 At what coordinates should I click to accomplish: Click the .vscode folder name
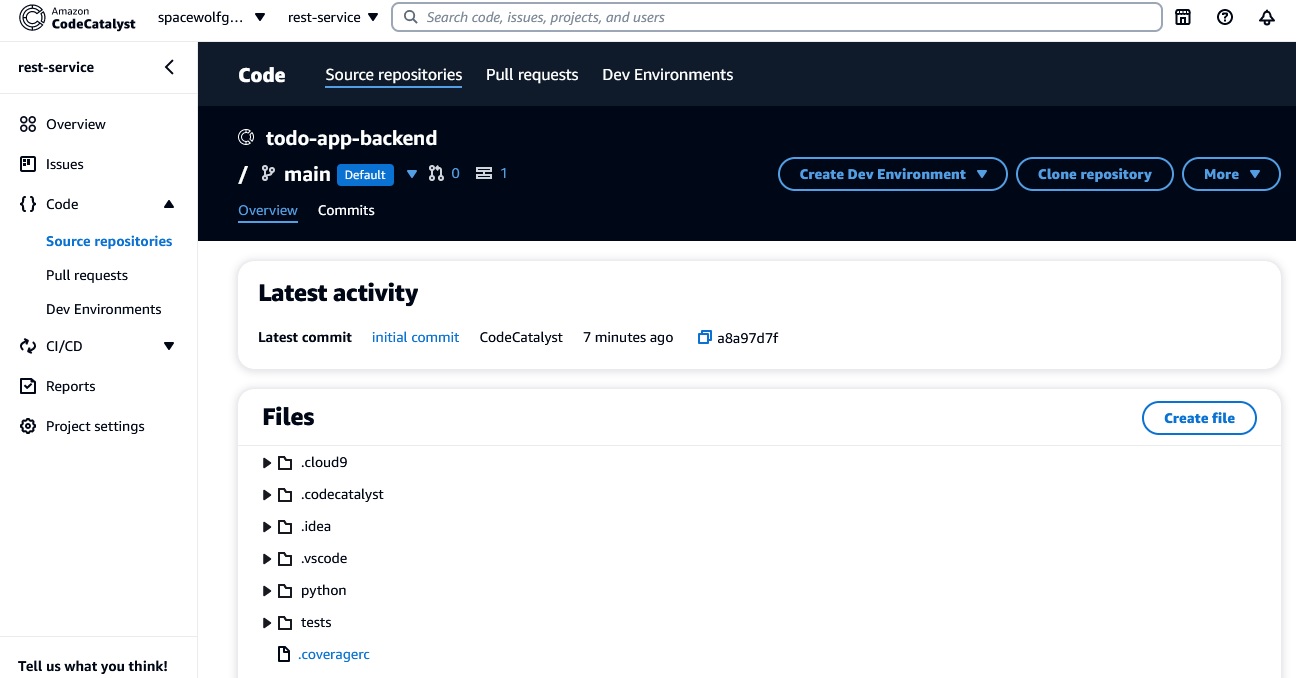[324, 559]
